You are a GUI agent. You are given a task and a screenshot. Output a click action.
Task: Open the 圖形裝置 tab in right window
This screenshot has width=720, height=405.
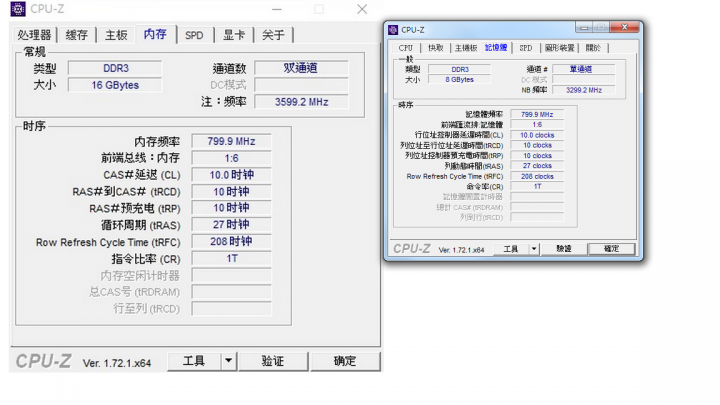(x=559, y=48)
